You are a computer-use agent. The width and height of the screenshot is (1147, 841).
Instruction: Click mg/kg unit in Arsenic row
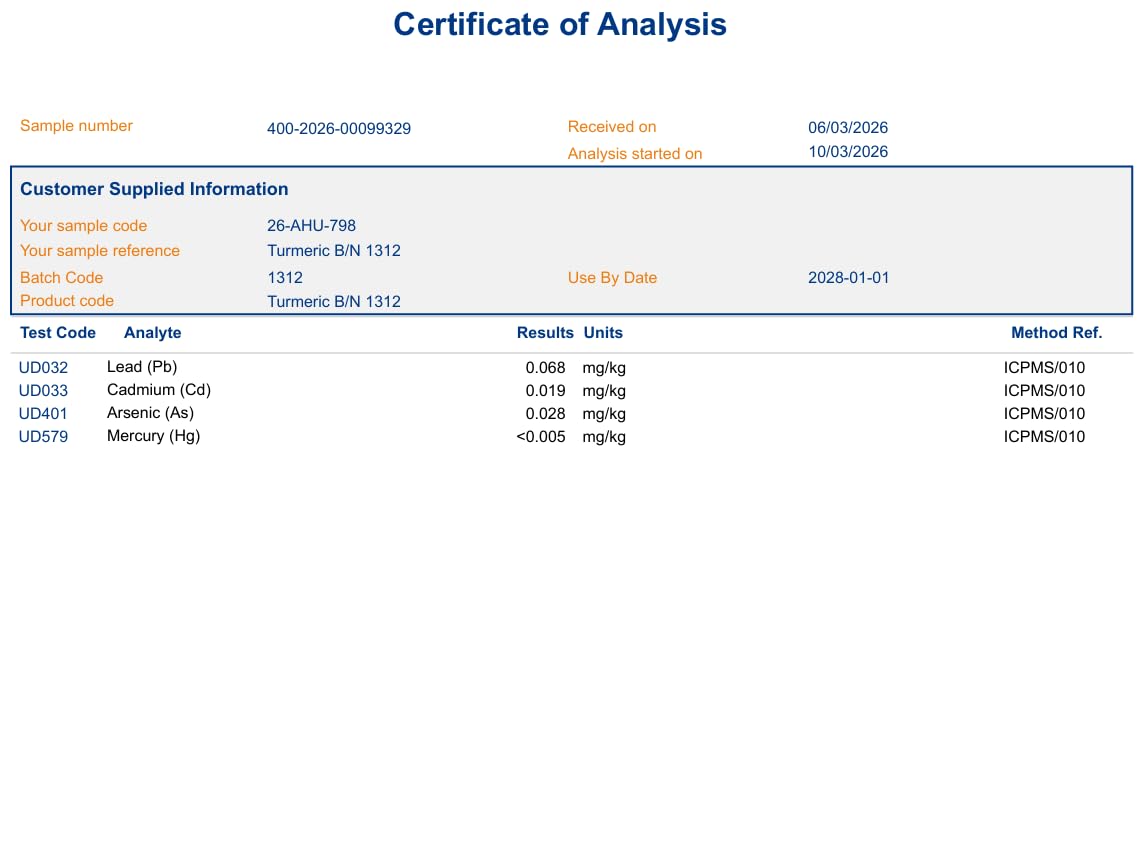[604, 414]
